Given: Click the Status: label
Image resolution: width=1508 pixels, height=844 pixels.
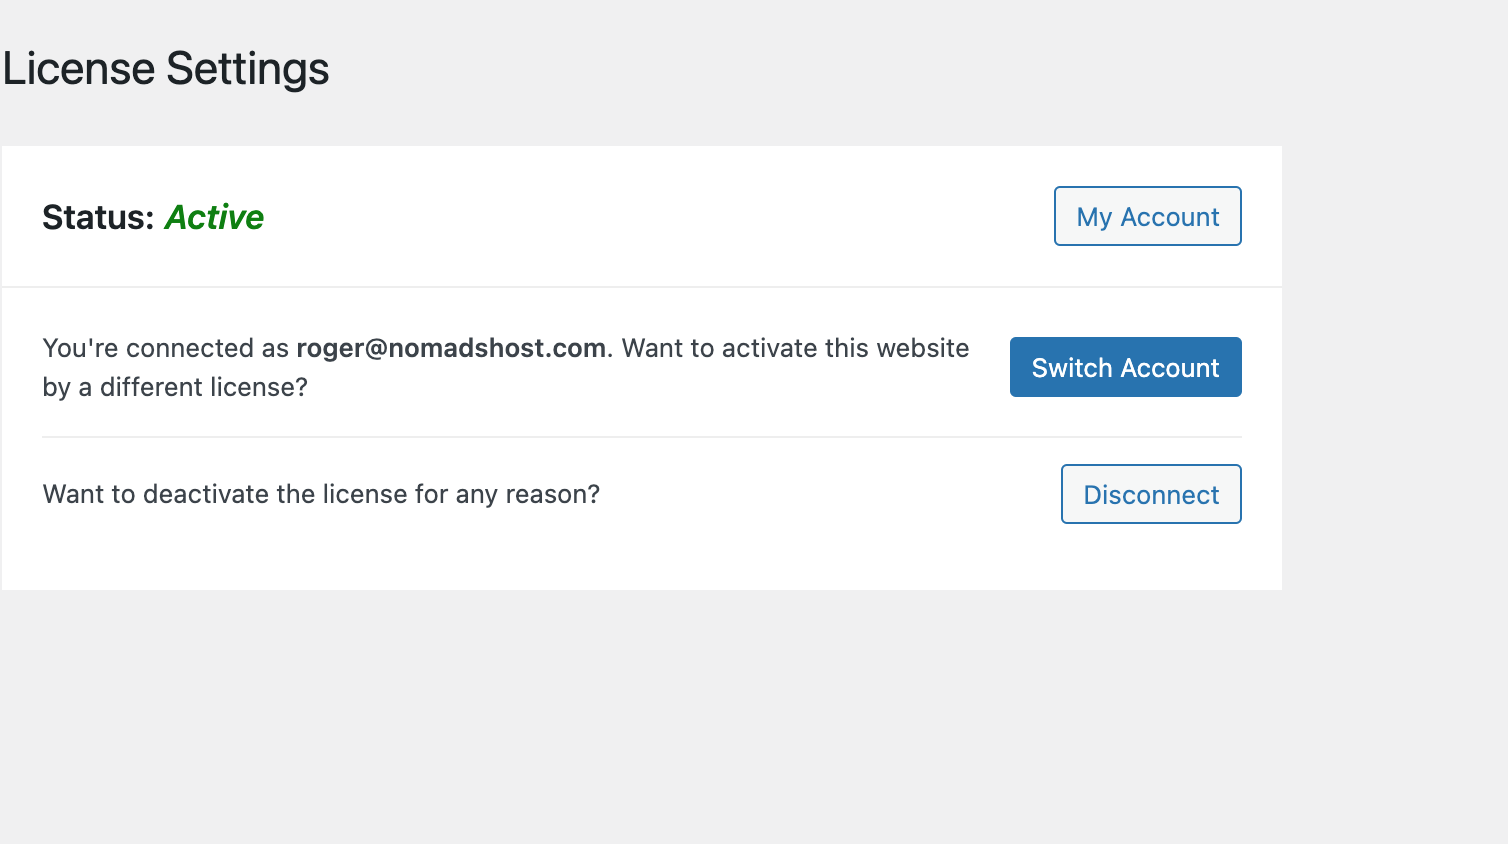Looking at the screenshot, I should pos(98,217).
